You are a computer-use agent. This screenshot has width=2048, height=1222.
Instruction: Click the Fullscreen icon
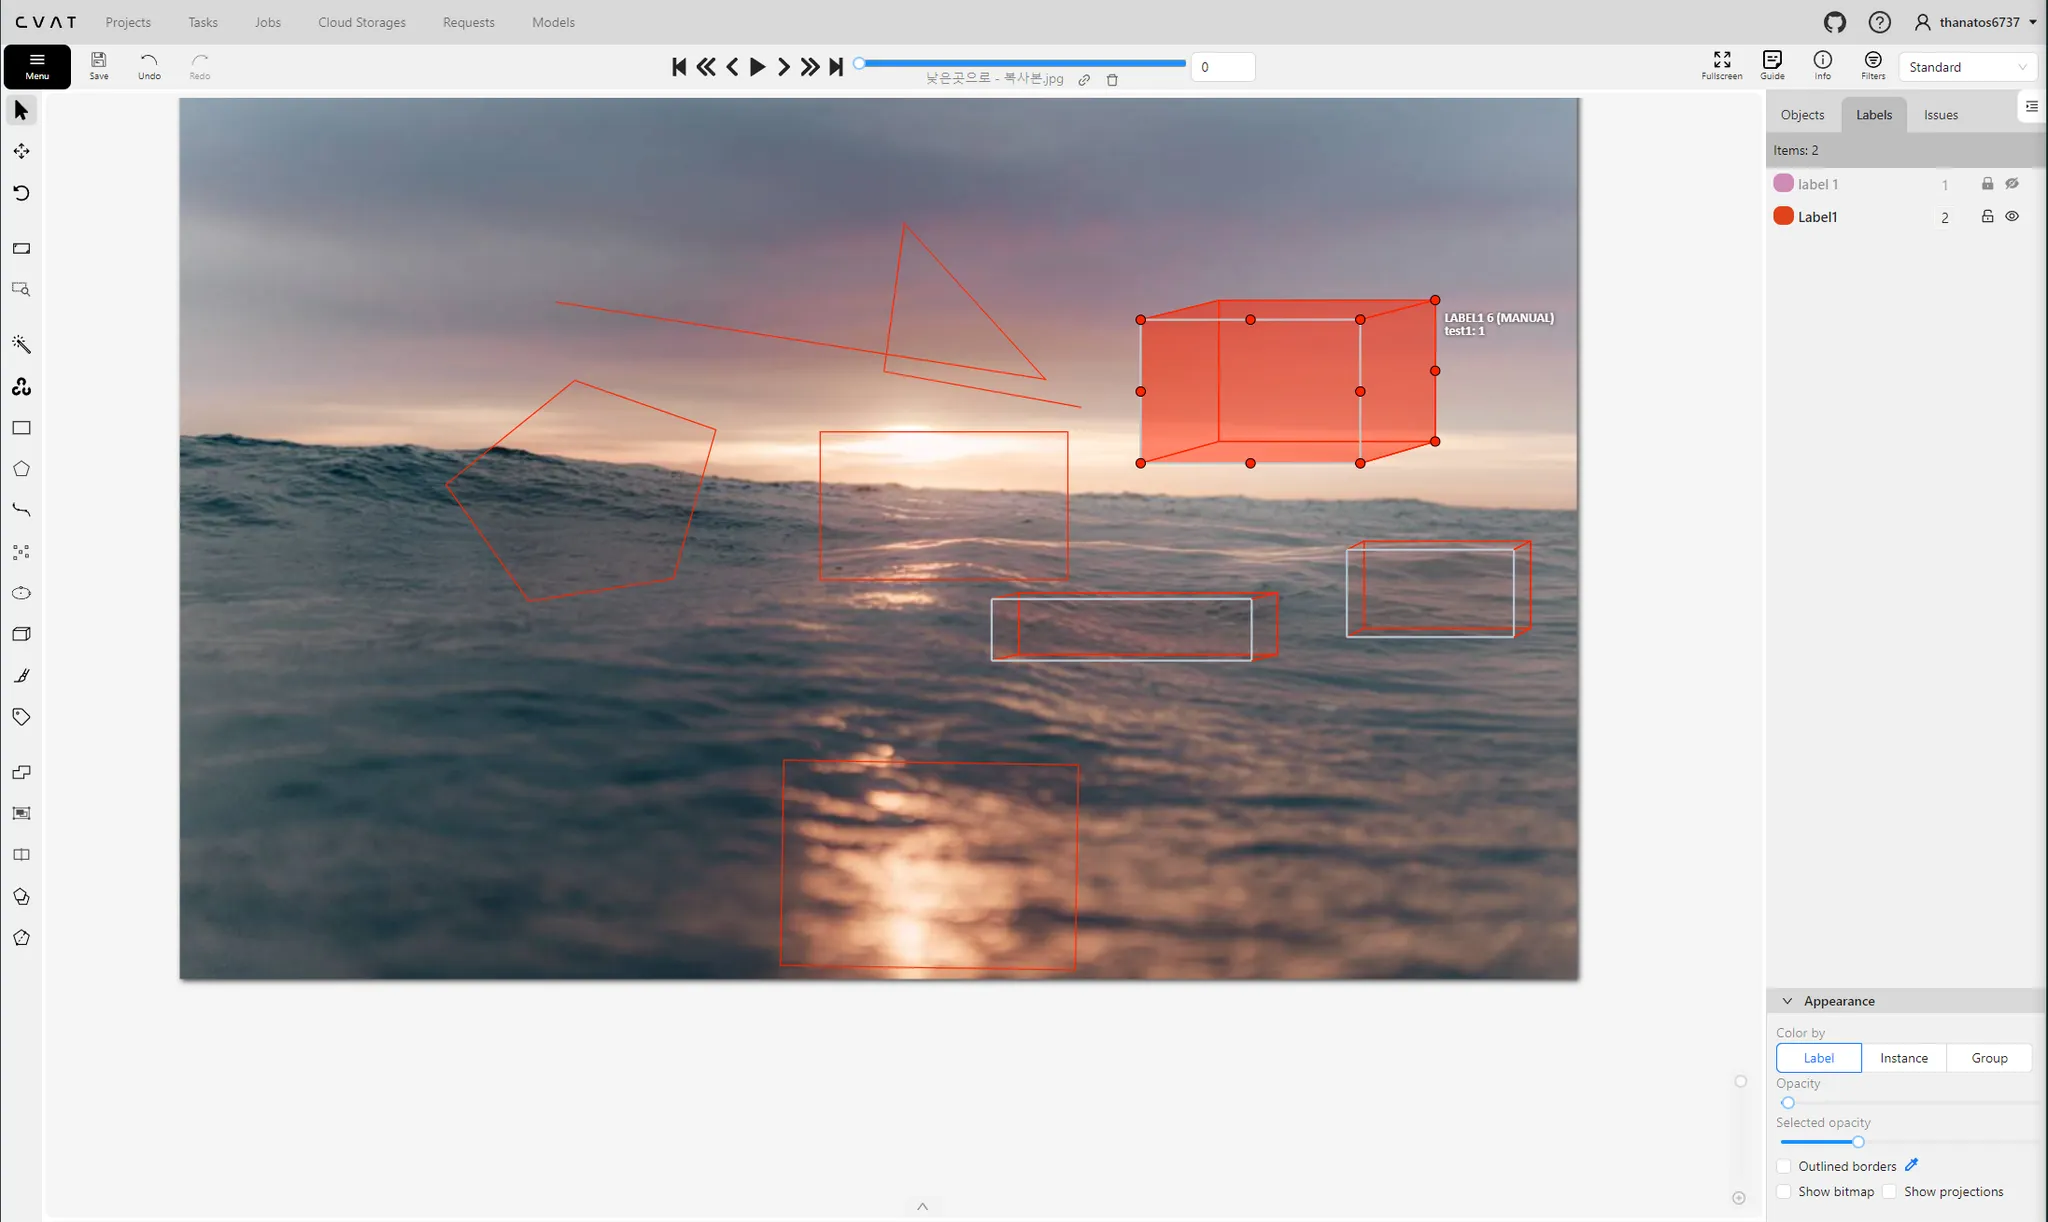(x=1721, y=65)
